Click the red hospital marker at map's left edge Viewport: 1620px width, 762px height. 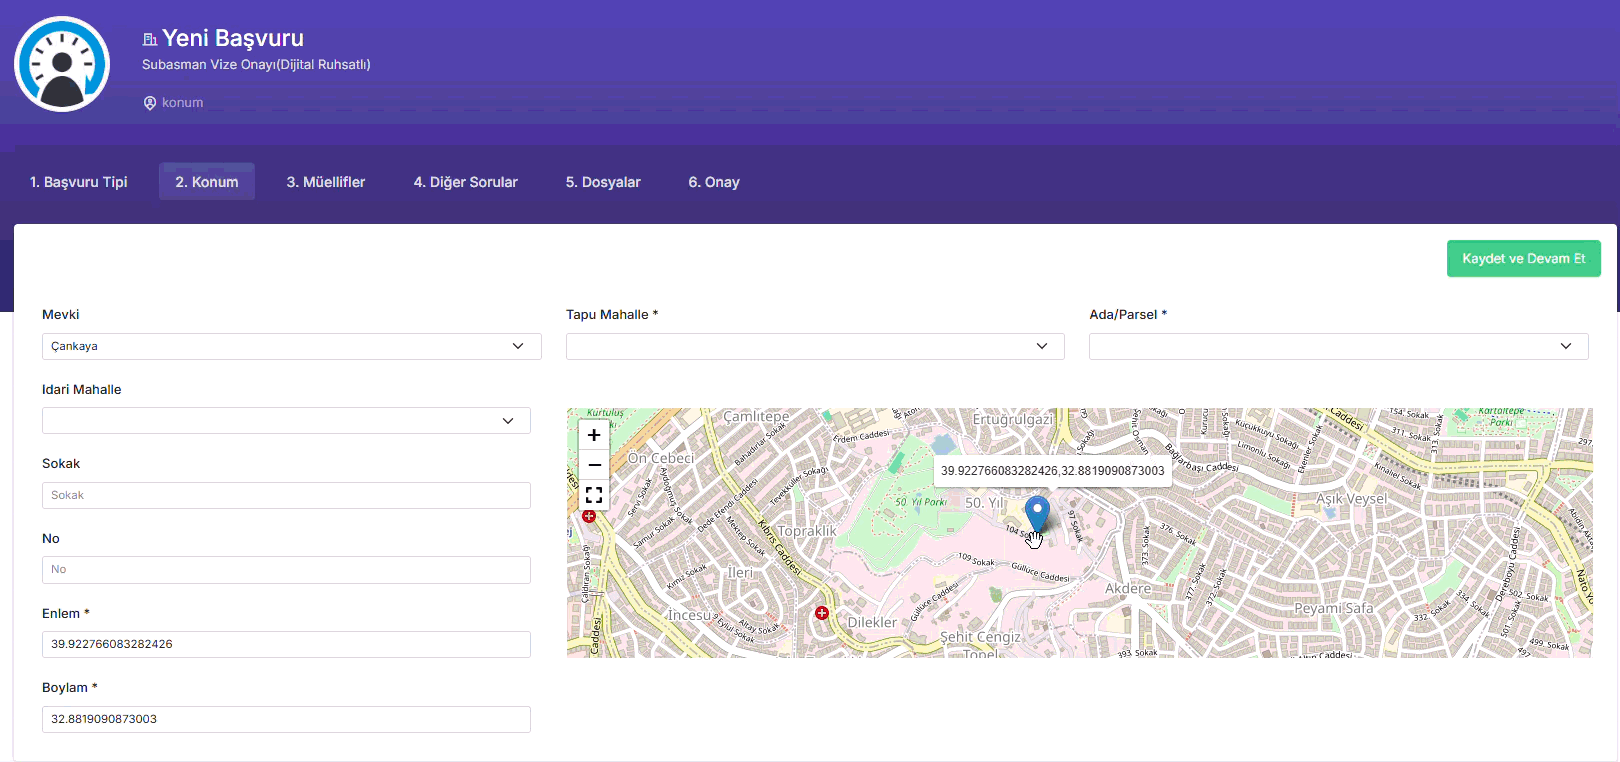click(589, 516)
